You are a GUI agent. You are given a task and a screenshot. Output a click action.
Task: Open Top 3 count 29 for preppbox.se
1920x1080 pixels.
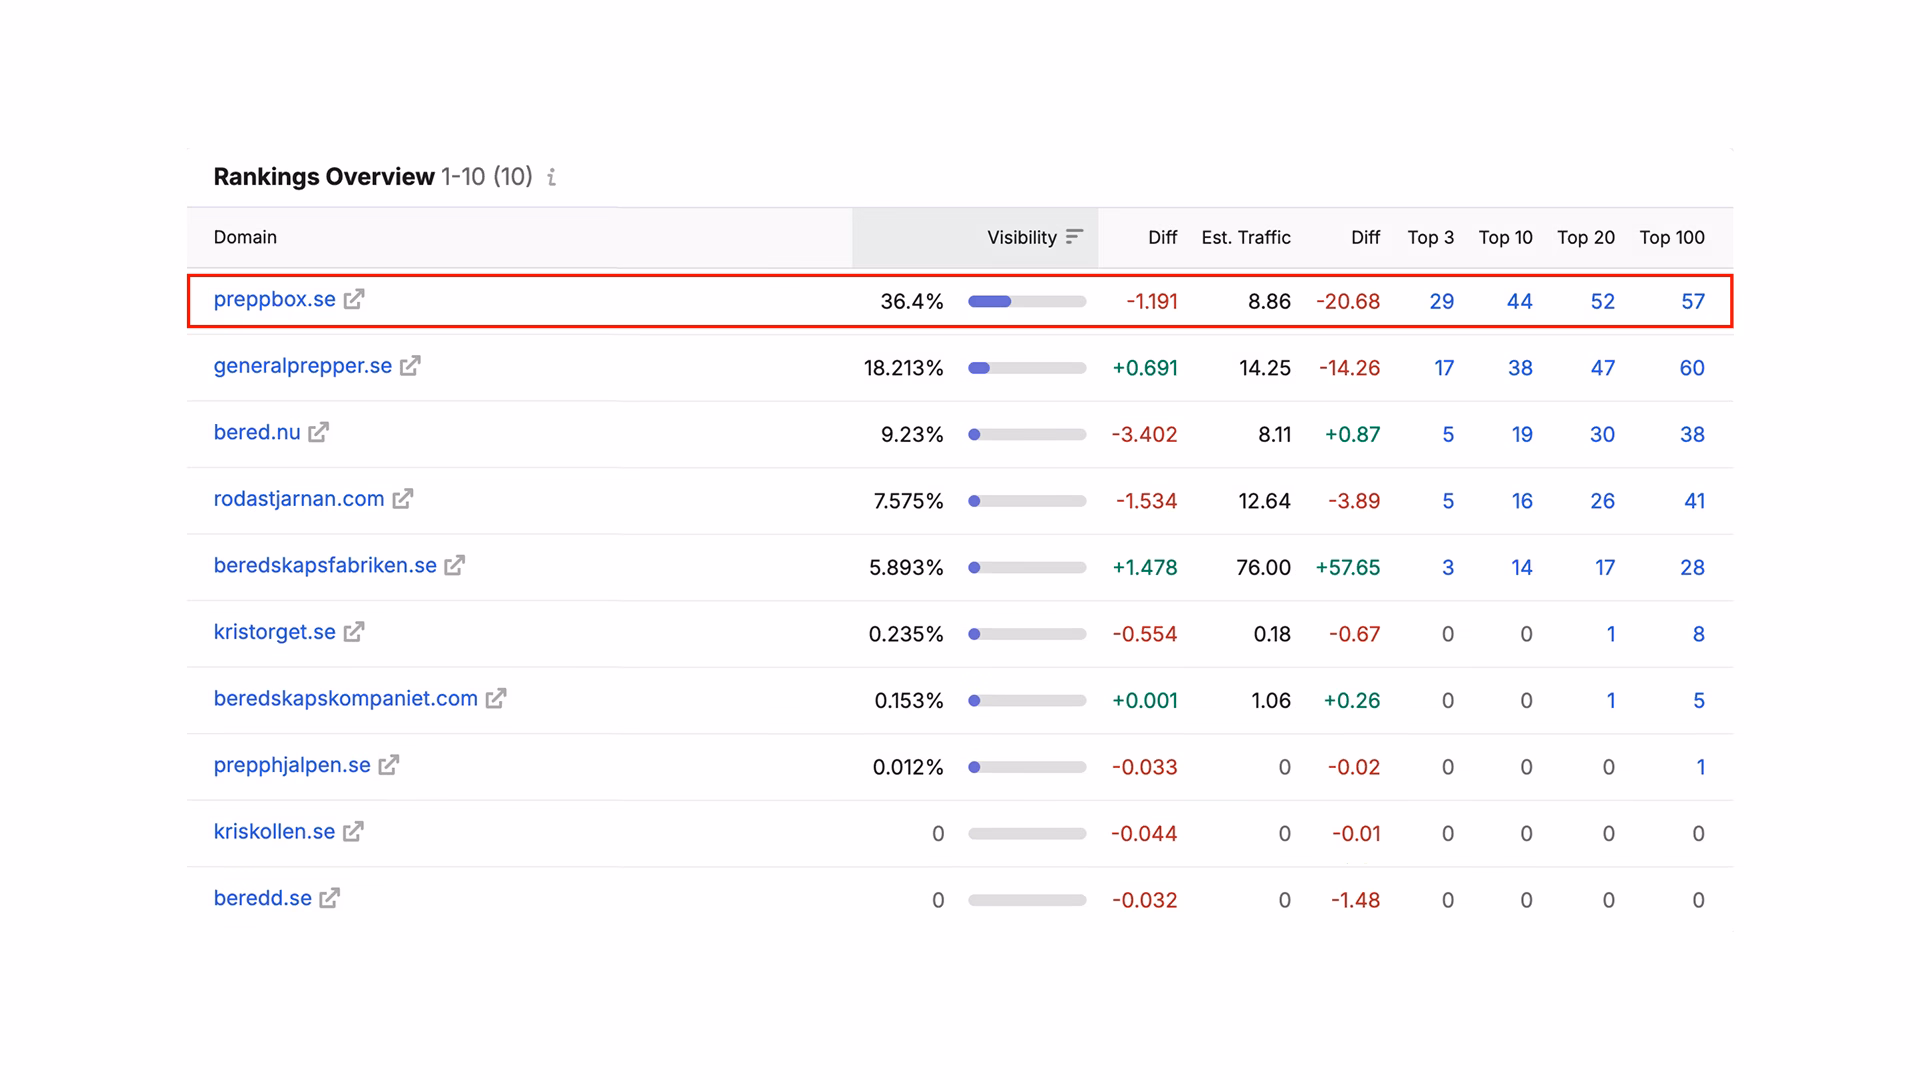click(x=1441, y=301)
